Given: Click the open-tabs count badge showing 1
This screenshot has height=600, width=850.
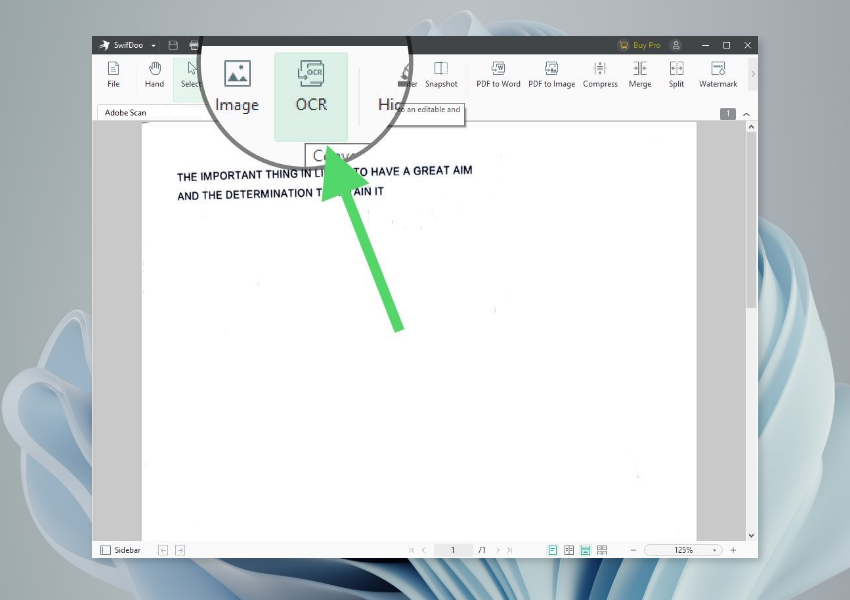Looking at the screenshot, I should tap(727, 114).
